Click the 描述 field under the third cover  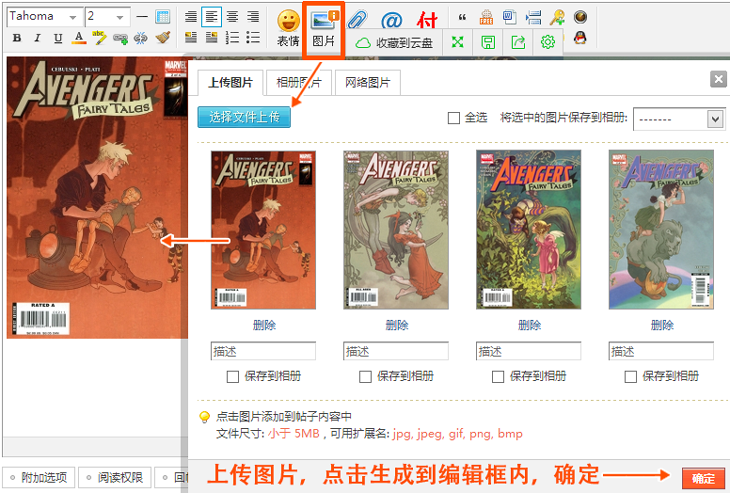(528, 351)
